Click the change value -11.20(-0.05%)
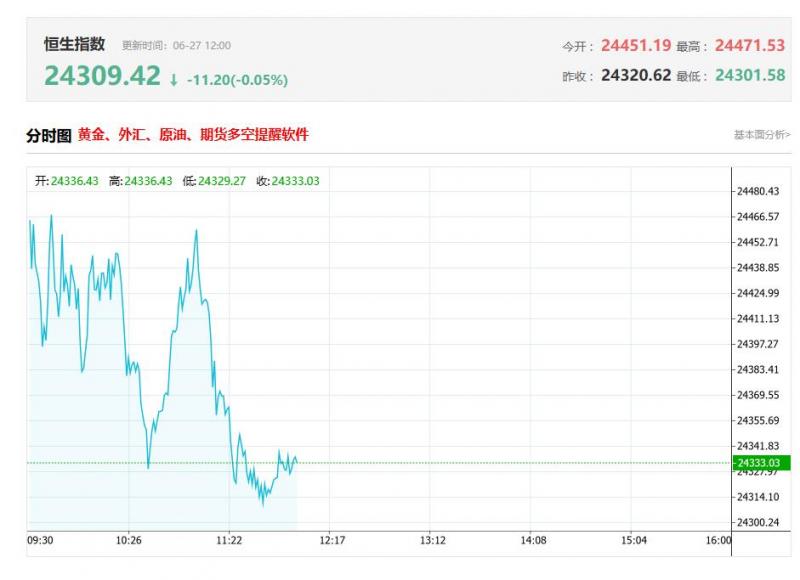Image resolution: width=800 pixels, height=580 pixels. click(237, 80)
